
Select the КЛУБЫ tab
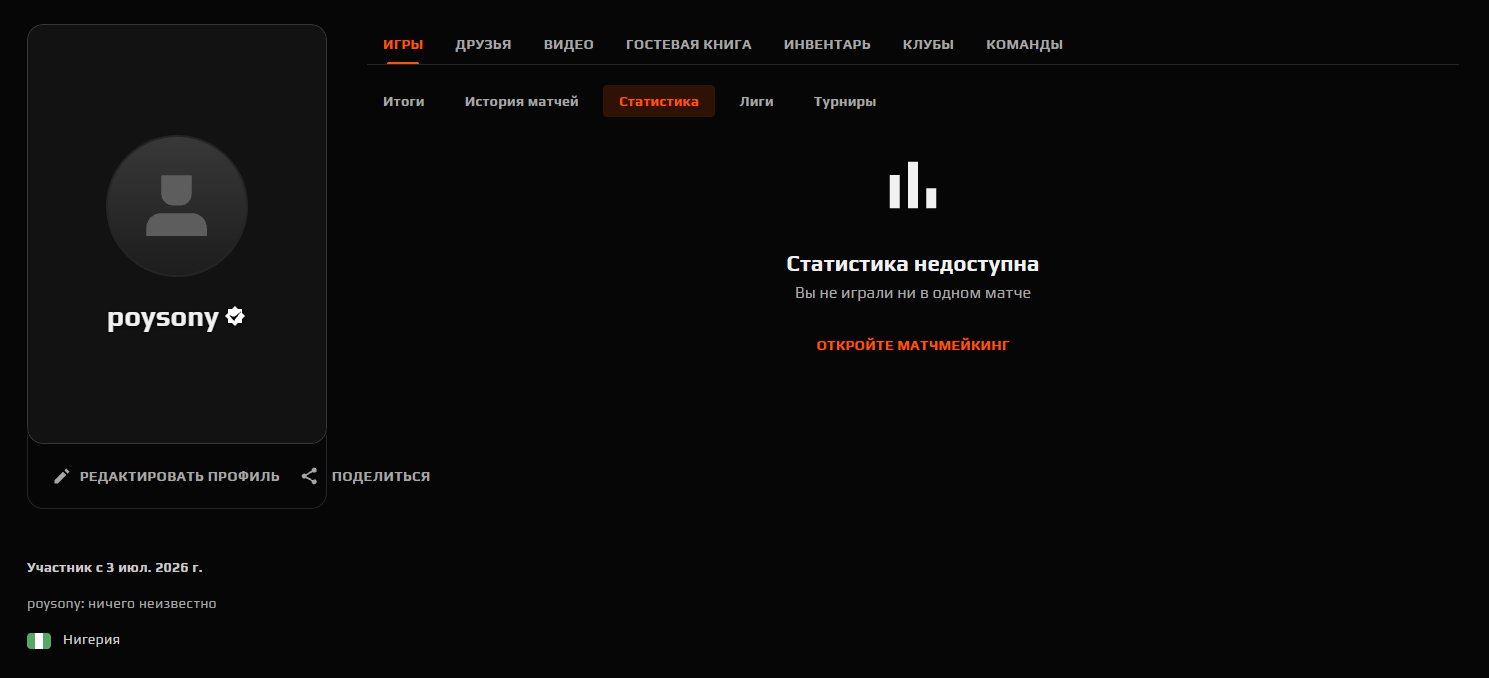928,44
